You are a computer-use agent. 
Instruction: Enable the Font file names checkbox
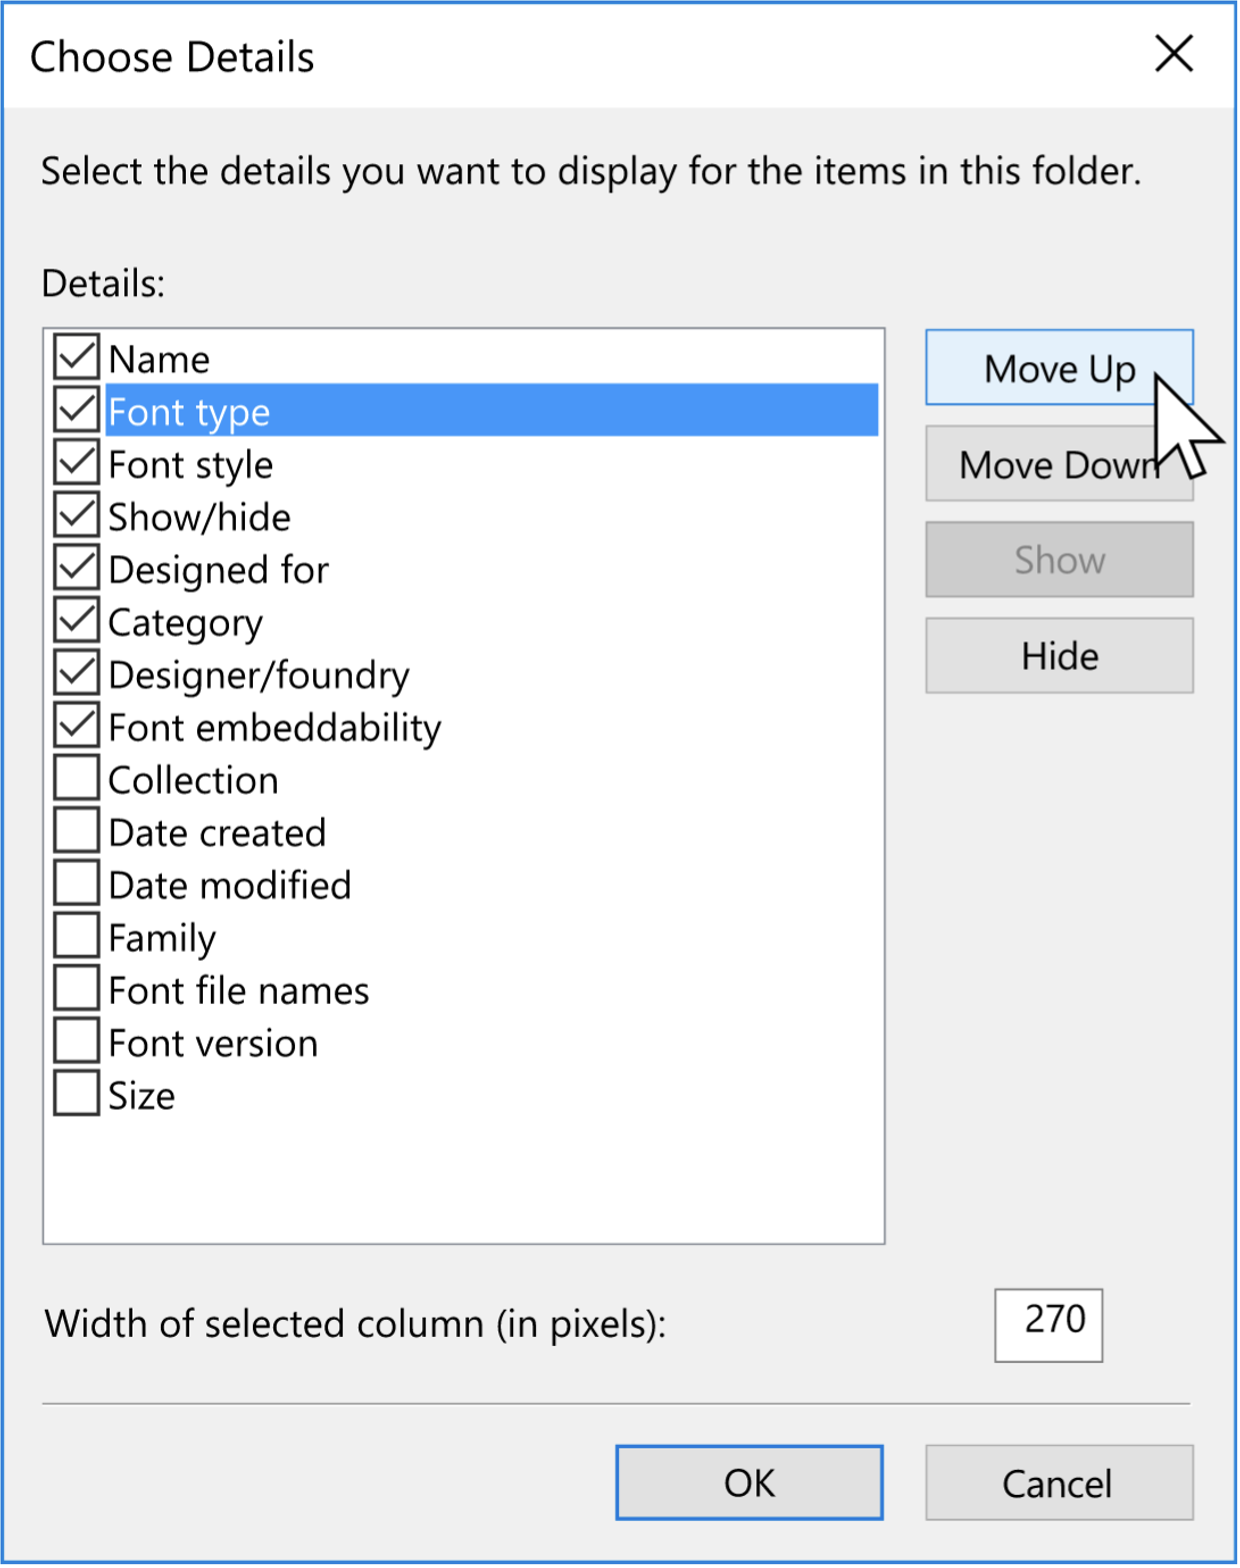pos(75,988)
